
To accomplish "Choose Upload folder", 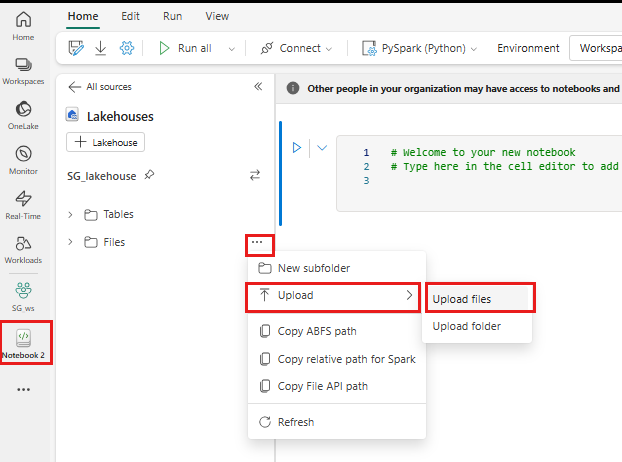I will [x=478, y=326].
